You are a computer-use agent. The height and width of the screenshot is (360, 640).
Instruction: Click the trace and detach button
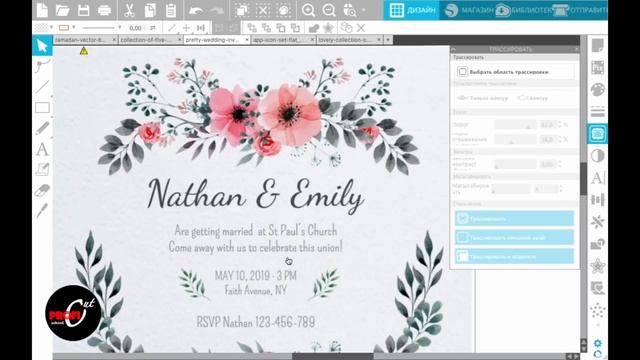514,256
